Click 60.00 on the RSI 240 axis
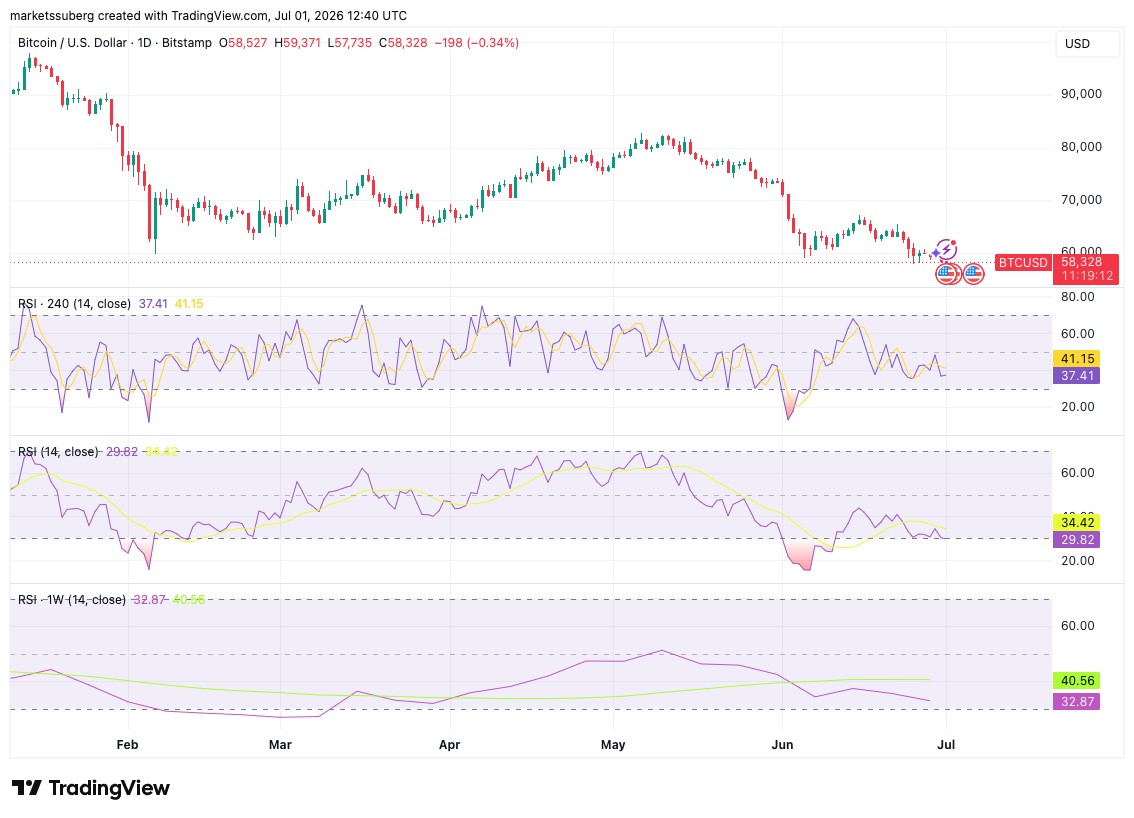This screenshot has width=1134, height=818. pyautogui.click(x=1078, y=333)
